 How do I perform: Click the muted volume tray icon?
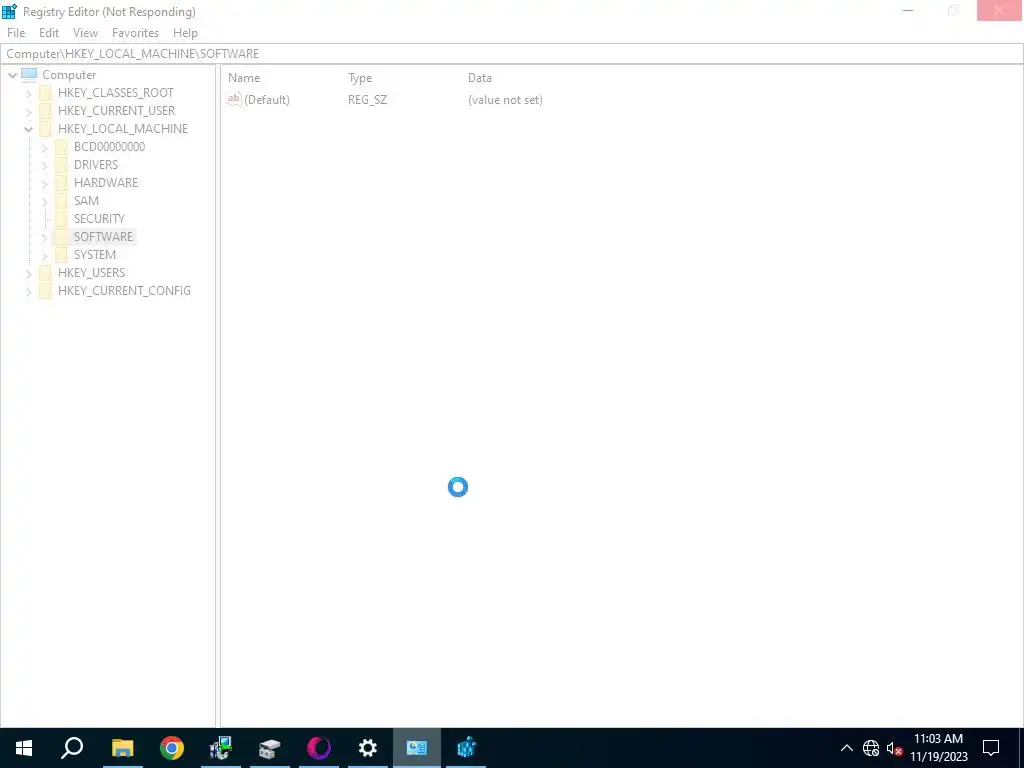coord(895,748)
